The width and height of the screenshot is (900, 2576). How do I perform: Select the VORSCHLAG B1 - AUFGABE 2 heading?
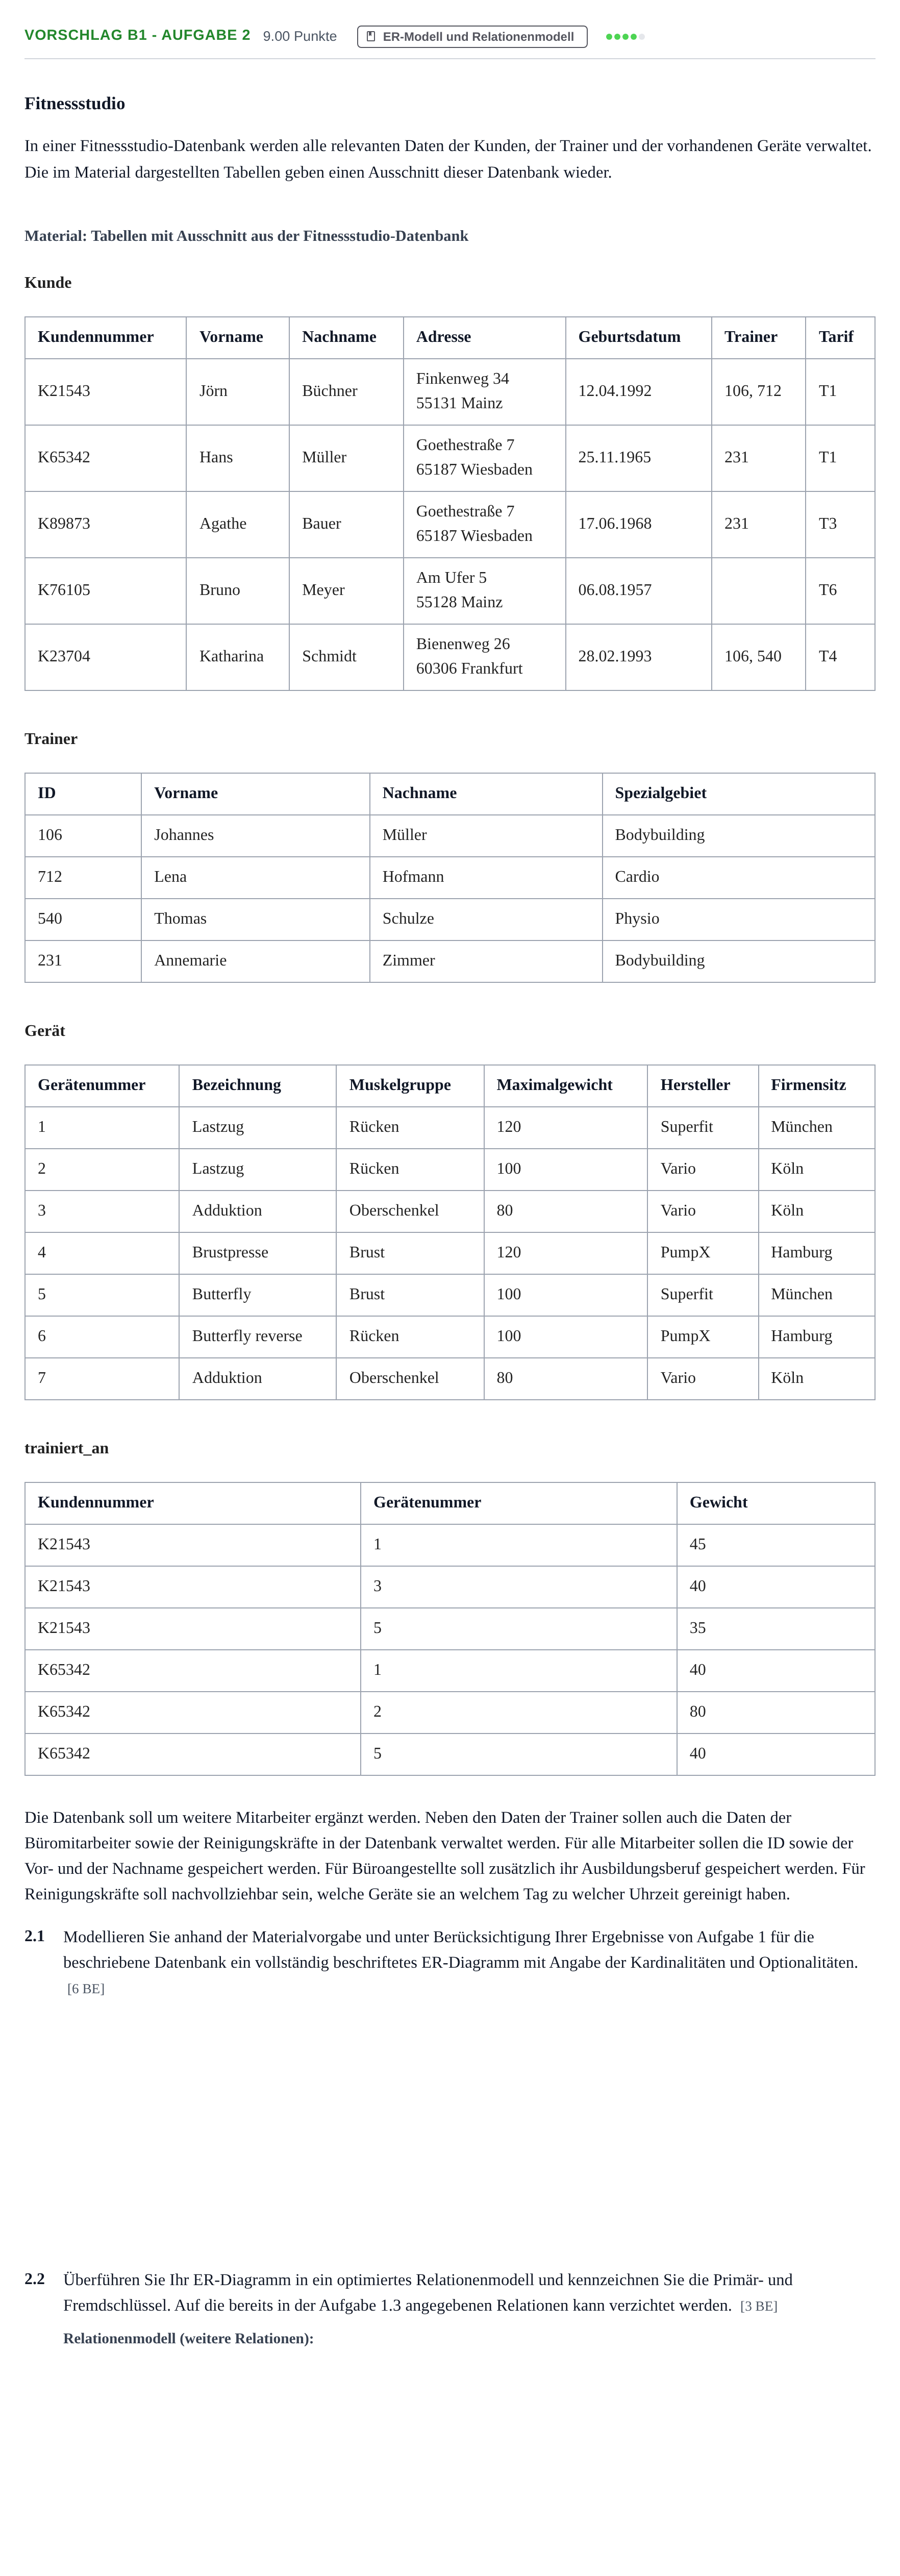click(138, 35)
